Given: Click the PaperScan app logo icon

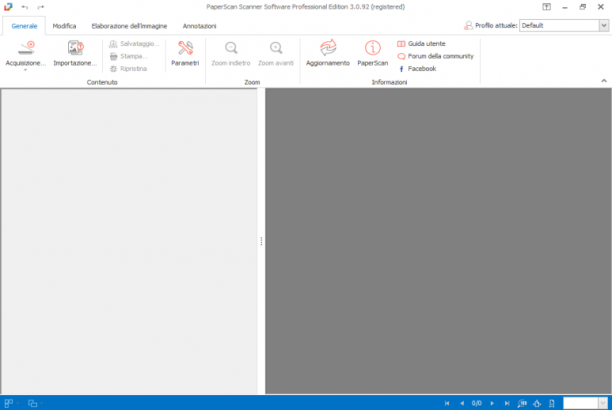Looking at the screenshot, I should point(8,7).
